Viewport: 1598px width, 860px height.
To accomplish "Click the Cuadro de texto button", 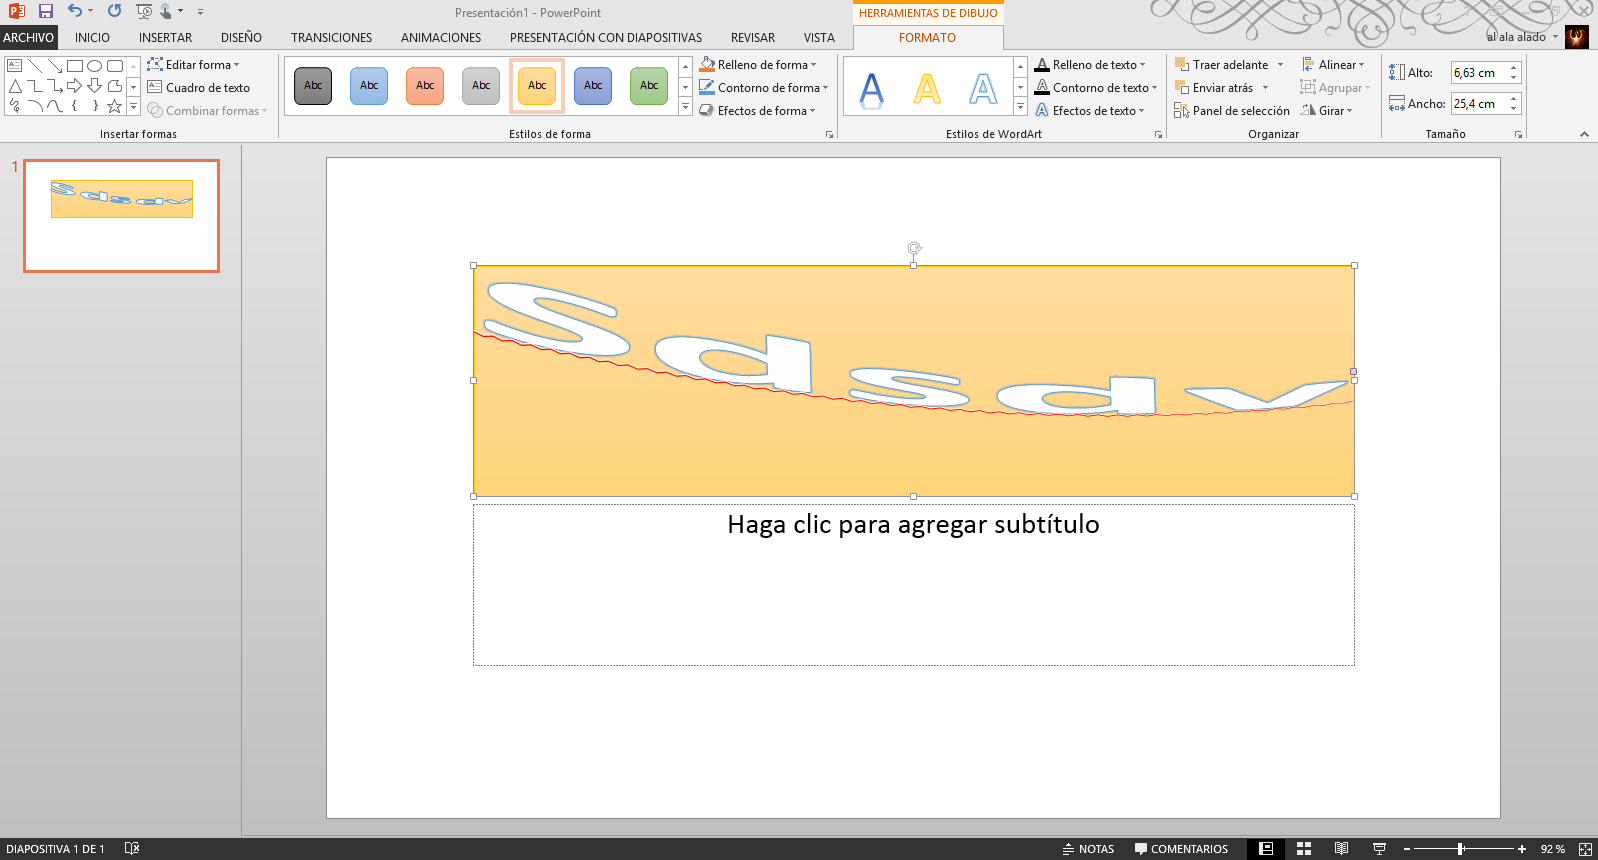I will pos(198,88).
